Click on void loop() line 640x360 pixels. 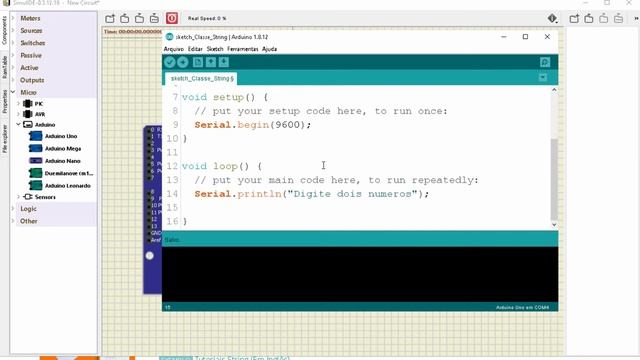[222, 166]
